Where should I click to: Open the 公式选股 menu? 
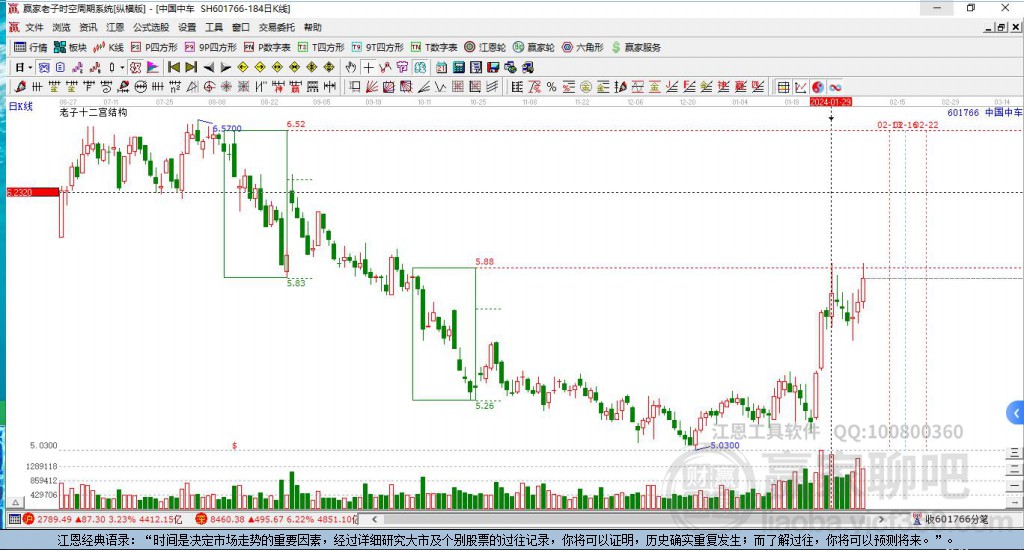(151, 27)
